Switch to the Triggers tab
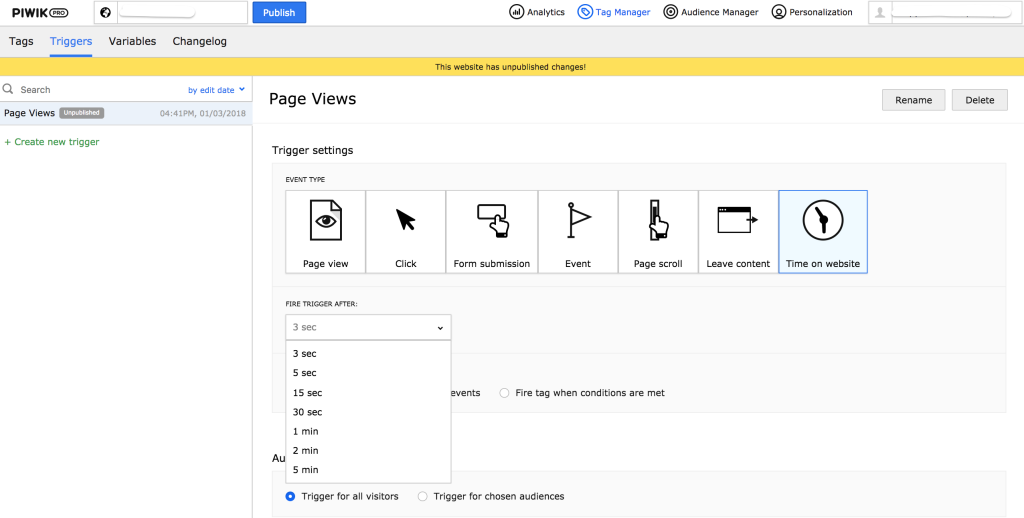This screenshot has width=1024, height=518. coord(71,41)
